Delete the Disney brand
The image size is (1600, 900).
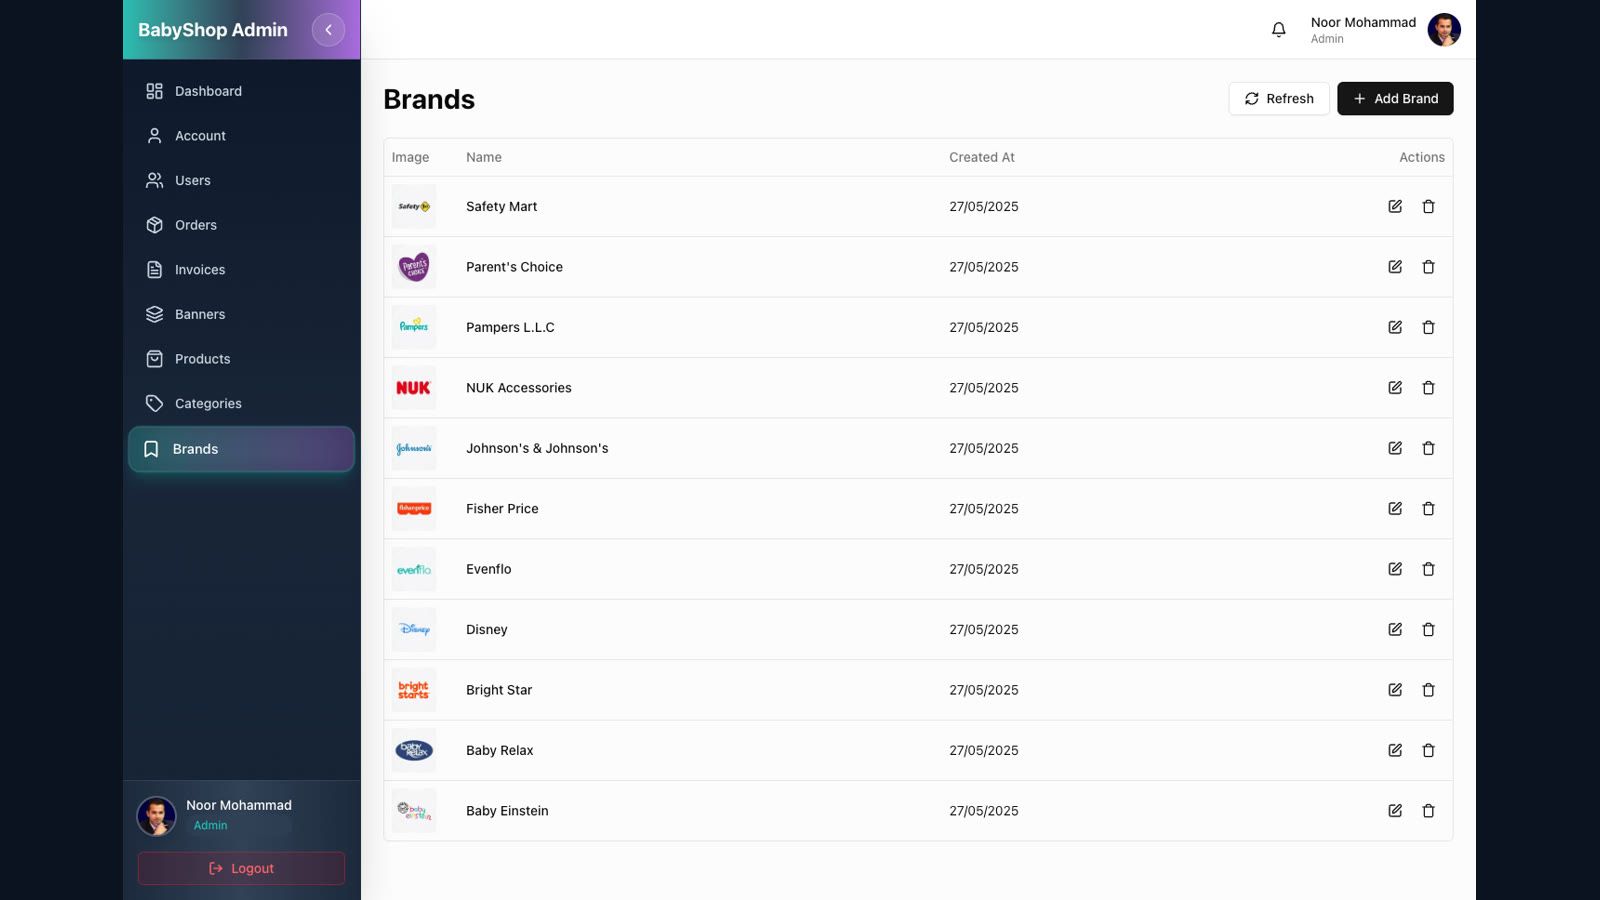pos(1428,629)
